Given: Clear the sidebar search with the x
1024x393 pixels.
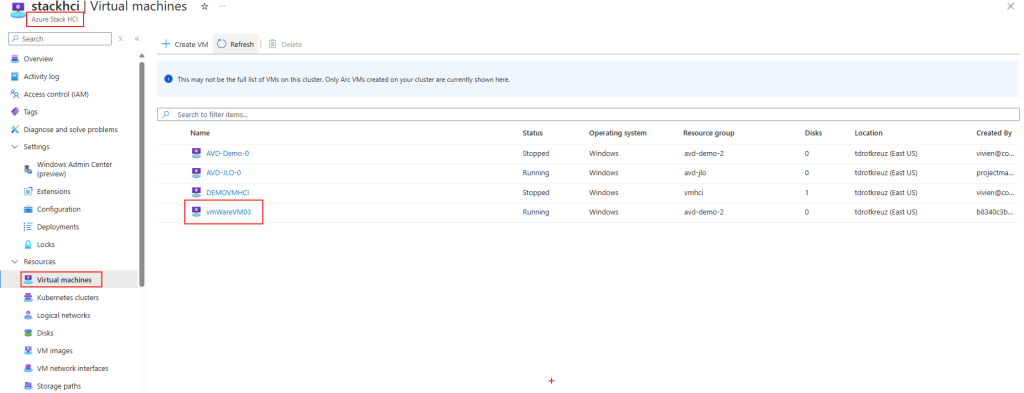Looking at the screenshot, I should (x=121, y=39).
